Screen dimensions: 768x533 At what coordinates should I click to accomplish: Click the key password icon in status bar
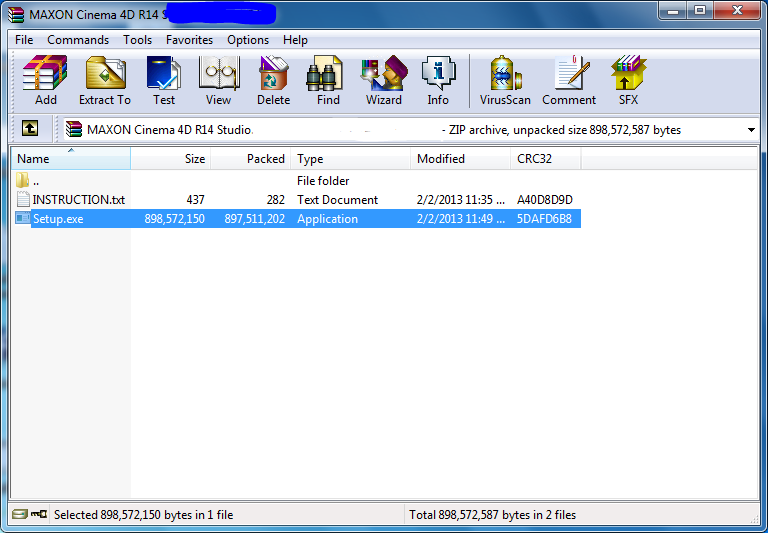tap(39, 514)
